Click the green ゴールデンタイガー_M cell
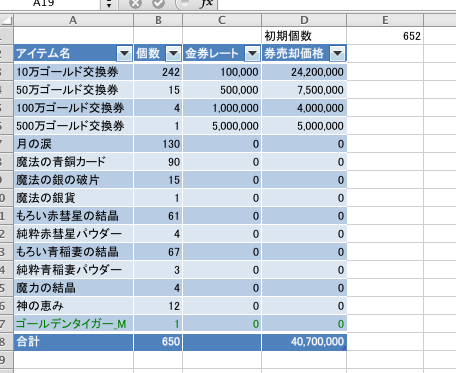456x373 pixels. pos(73,324)
